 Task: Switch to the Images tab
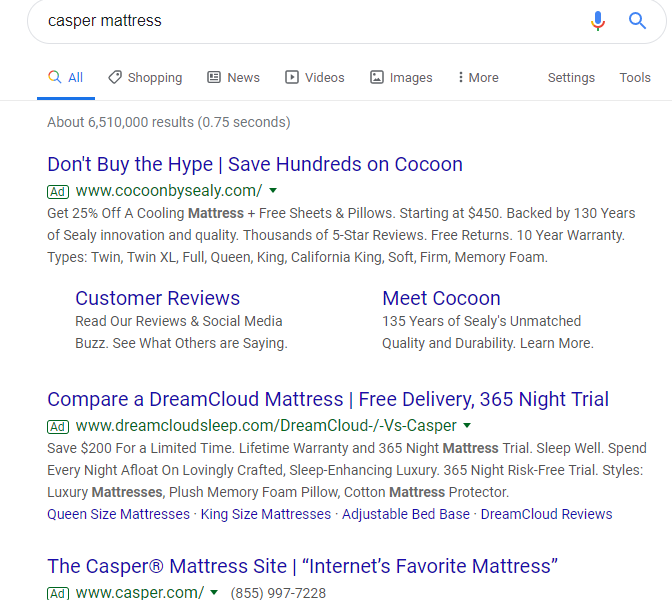click(401, 78)
